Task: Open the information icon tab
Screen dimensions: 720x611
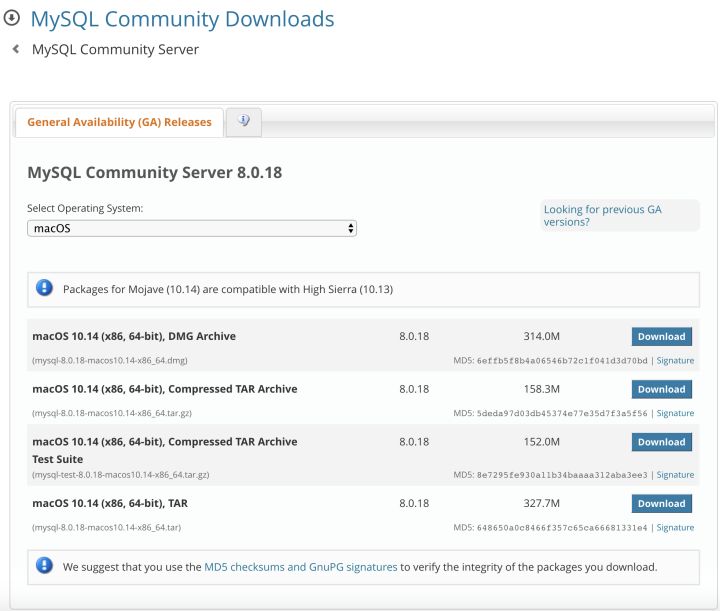Action: click(243, 122)
